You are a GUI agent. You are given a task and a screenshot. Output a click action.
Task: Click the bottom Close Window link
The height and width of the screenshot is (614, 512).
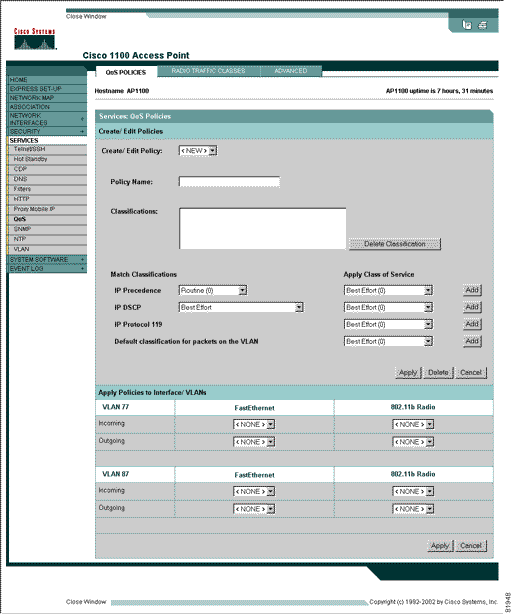tap(86, 601)
